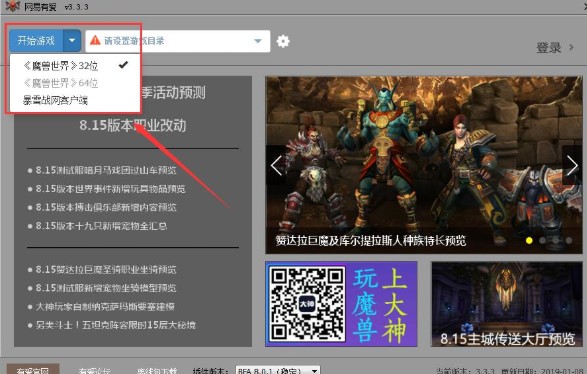This screenshot has width=587, height=374.
Task: Open 另类斗士！五坦克阵容限时15层大秘境 article
Action: (115, 325)
